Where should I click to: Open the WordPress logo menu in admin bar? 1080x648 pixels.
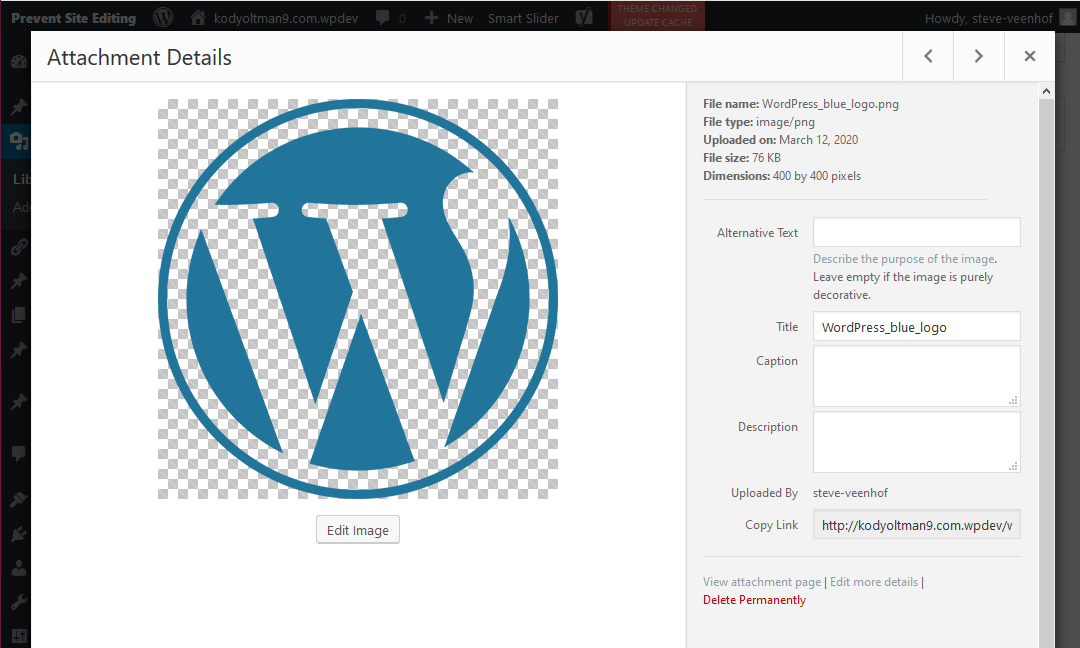pyautogui.click(x=163, y=17)
